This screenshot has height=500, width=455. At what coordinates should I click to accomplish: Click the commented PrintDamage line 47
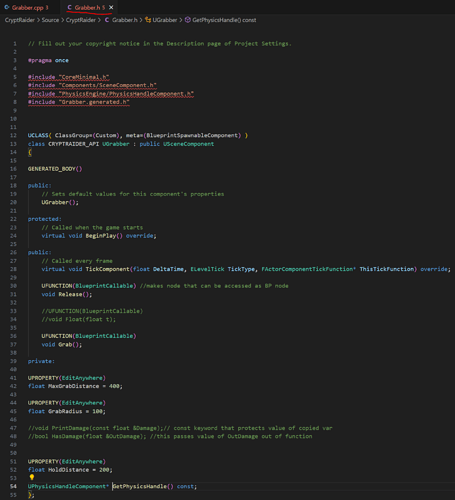click(180, 428)
